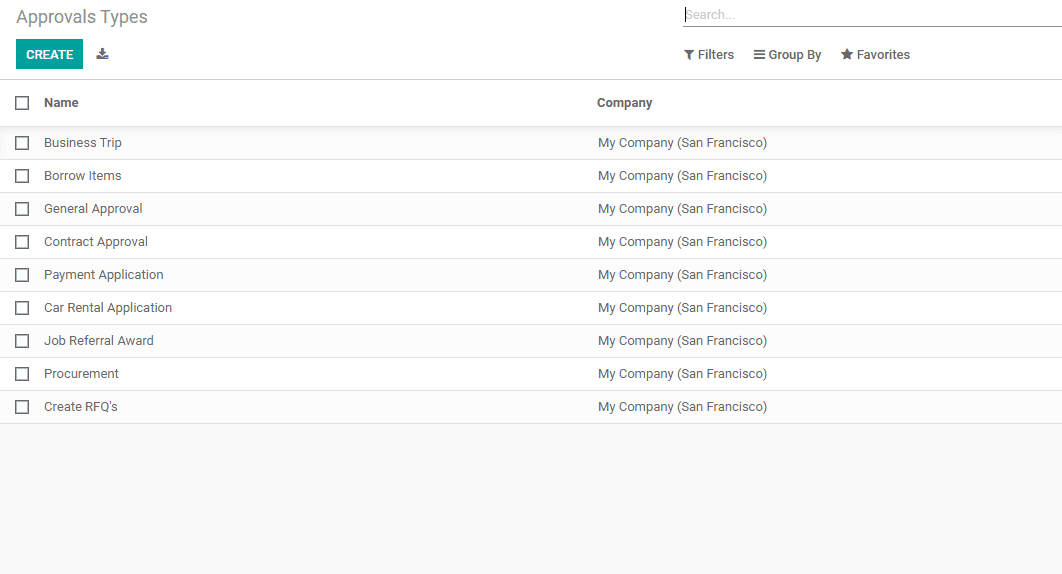Click the star icon beside Favorites
The width and height of the screenshot is (1062, 574).
pyautogui.click(x=847, y=54)
